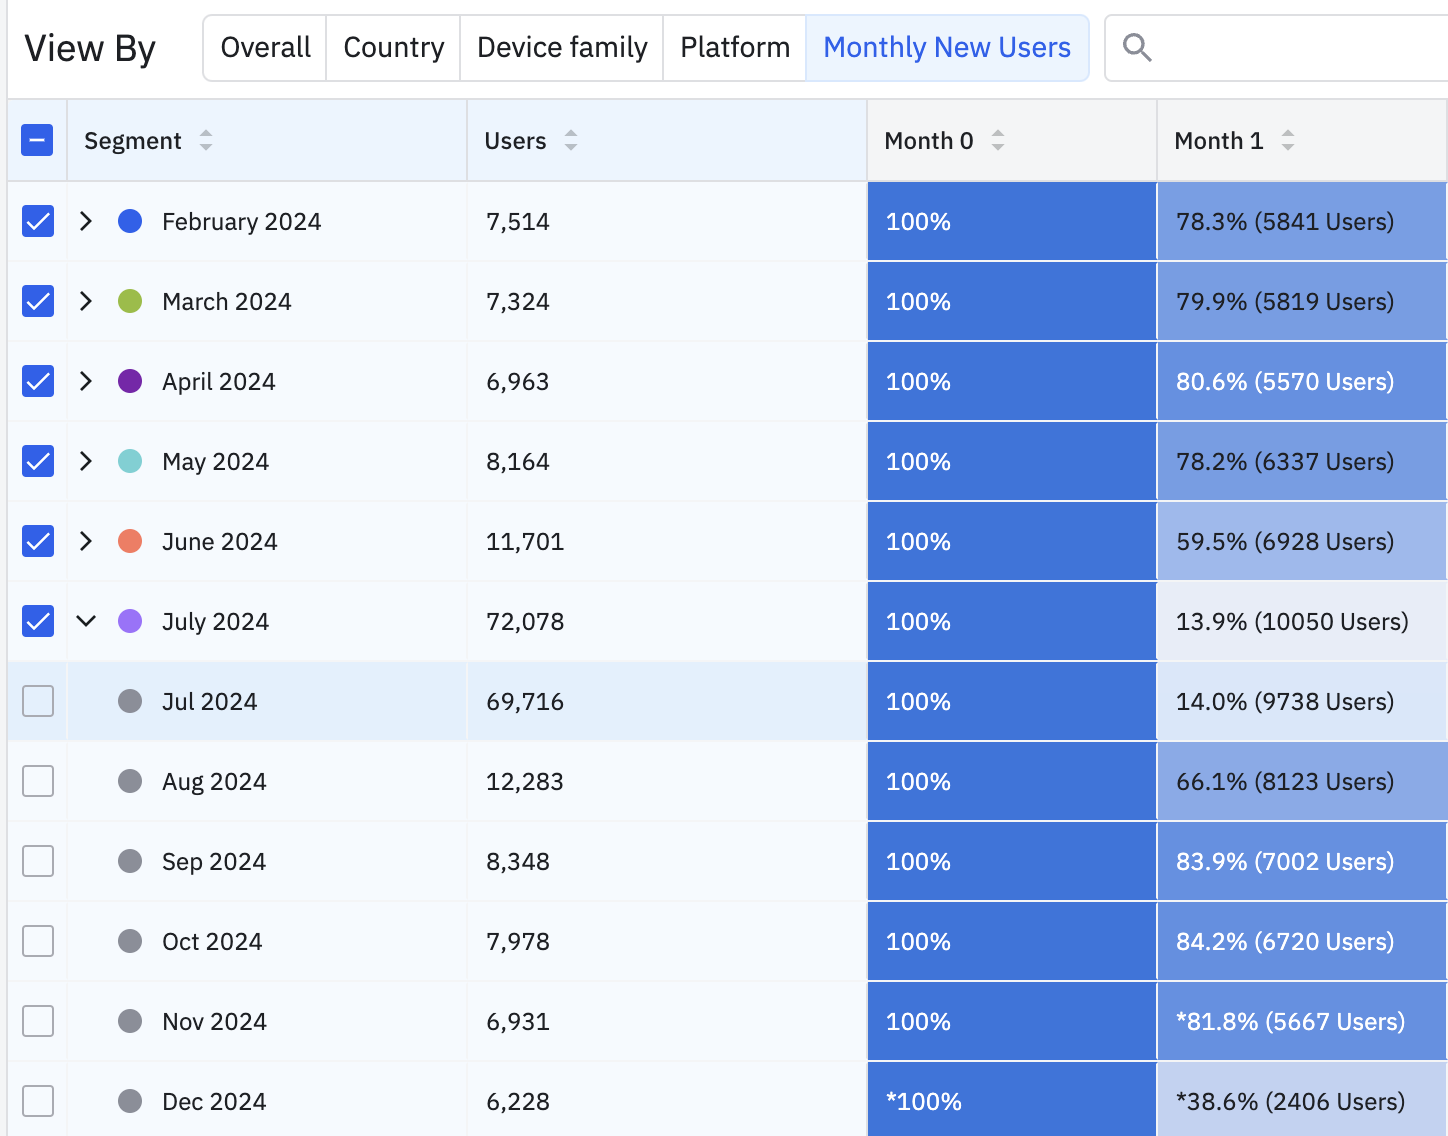Click the April 2024 purple color dot
This screenshot has width=1448, height=1136.
pyautogui.click(x=130, y=381)
